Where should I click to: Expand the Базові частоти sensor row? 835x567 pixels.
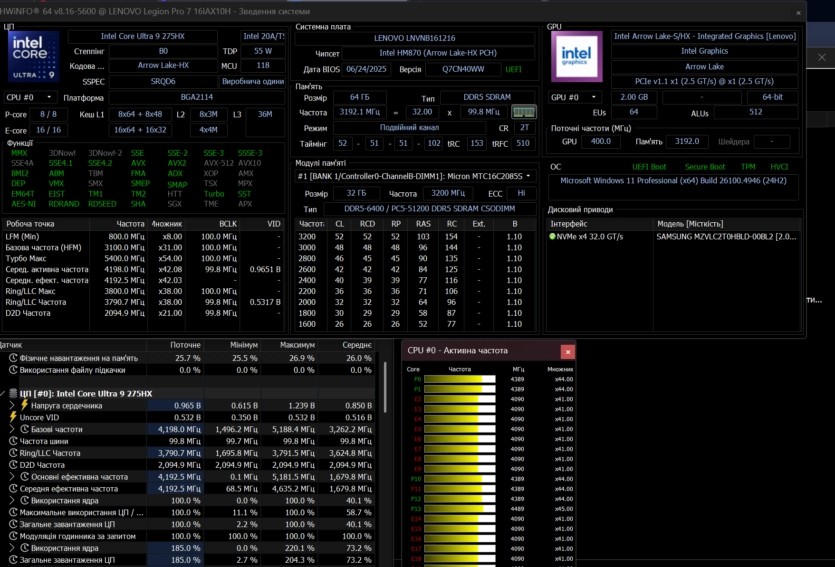12,429
